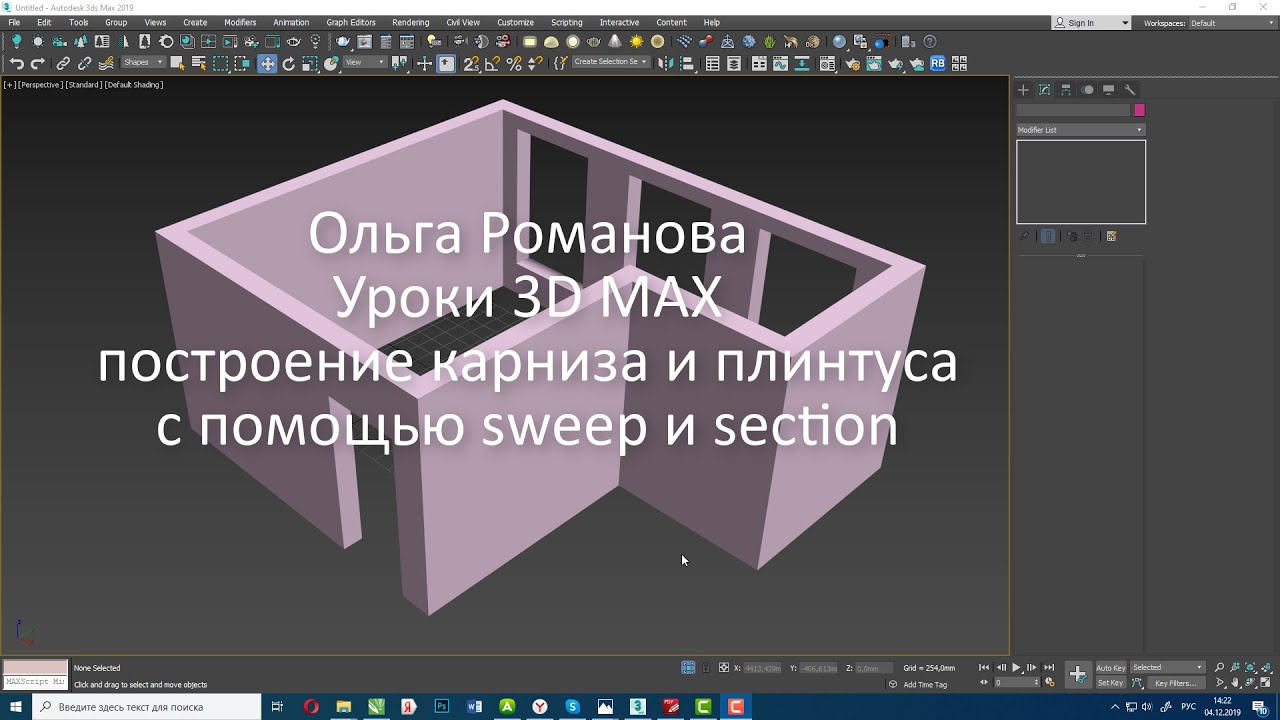Click the Add Time Tag label
1280x720 pixels.
(x=925, y=685)
